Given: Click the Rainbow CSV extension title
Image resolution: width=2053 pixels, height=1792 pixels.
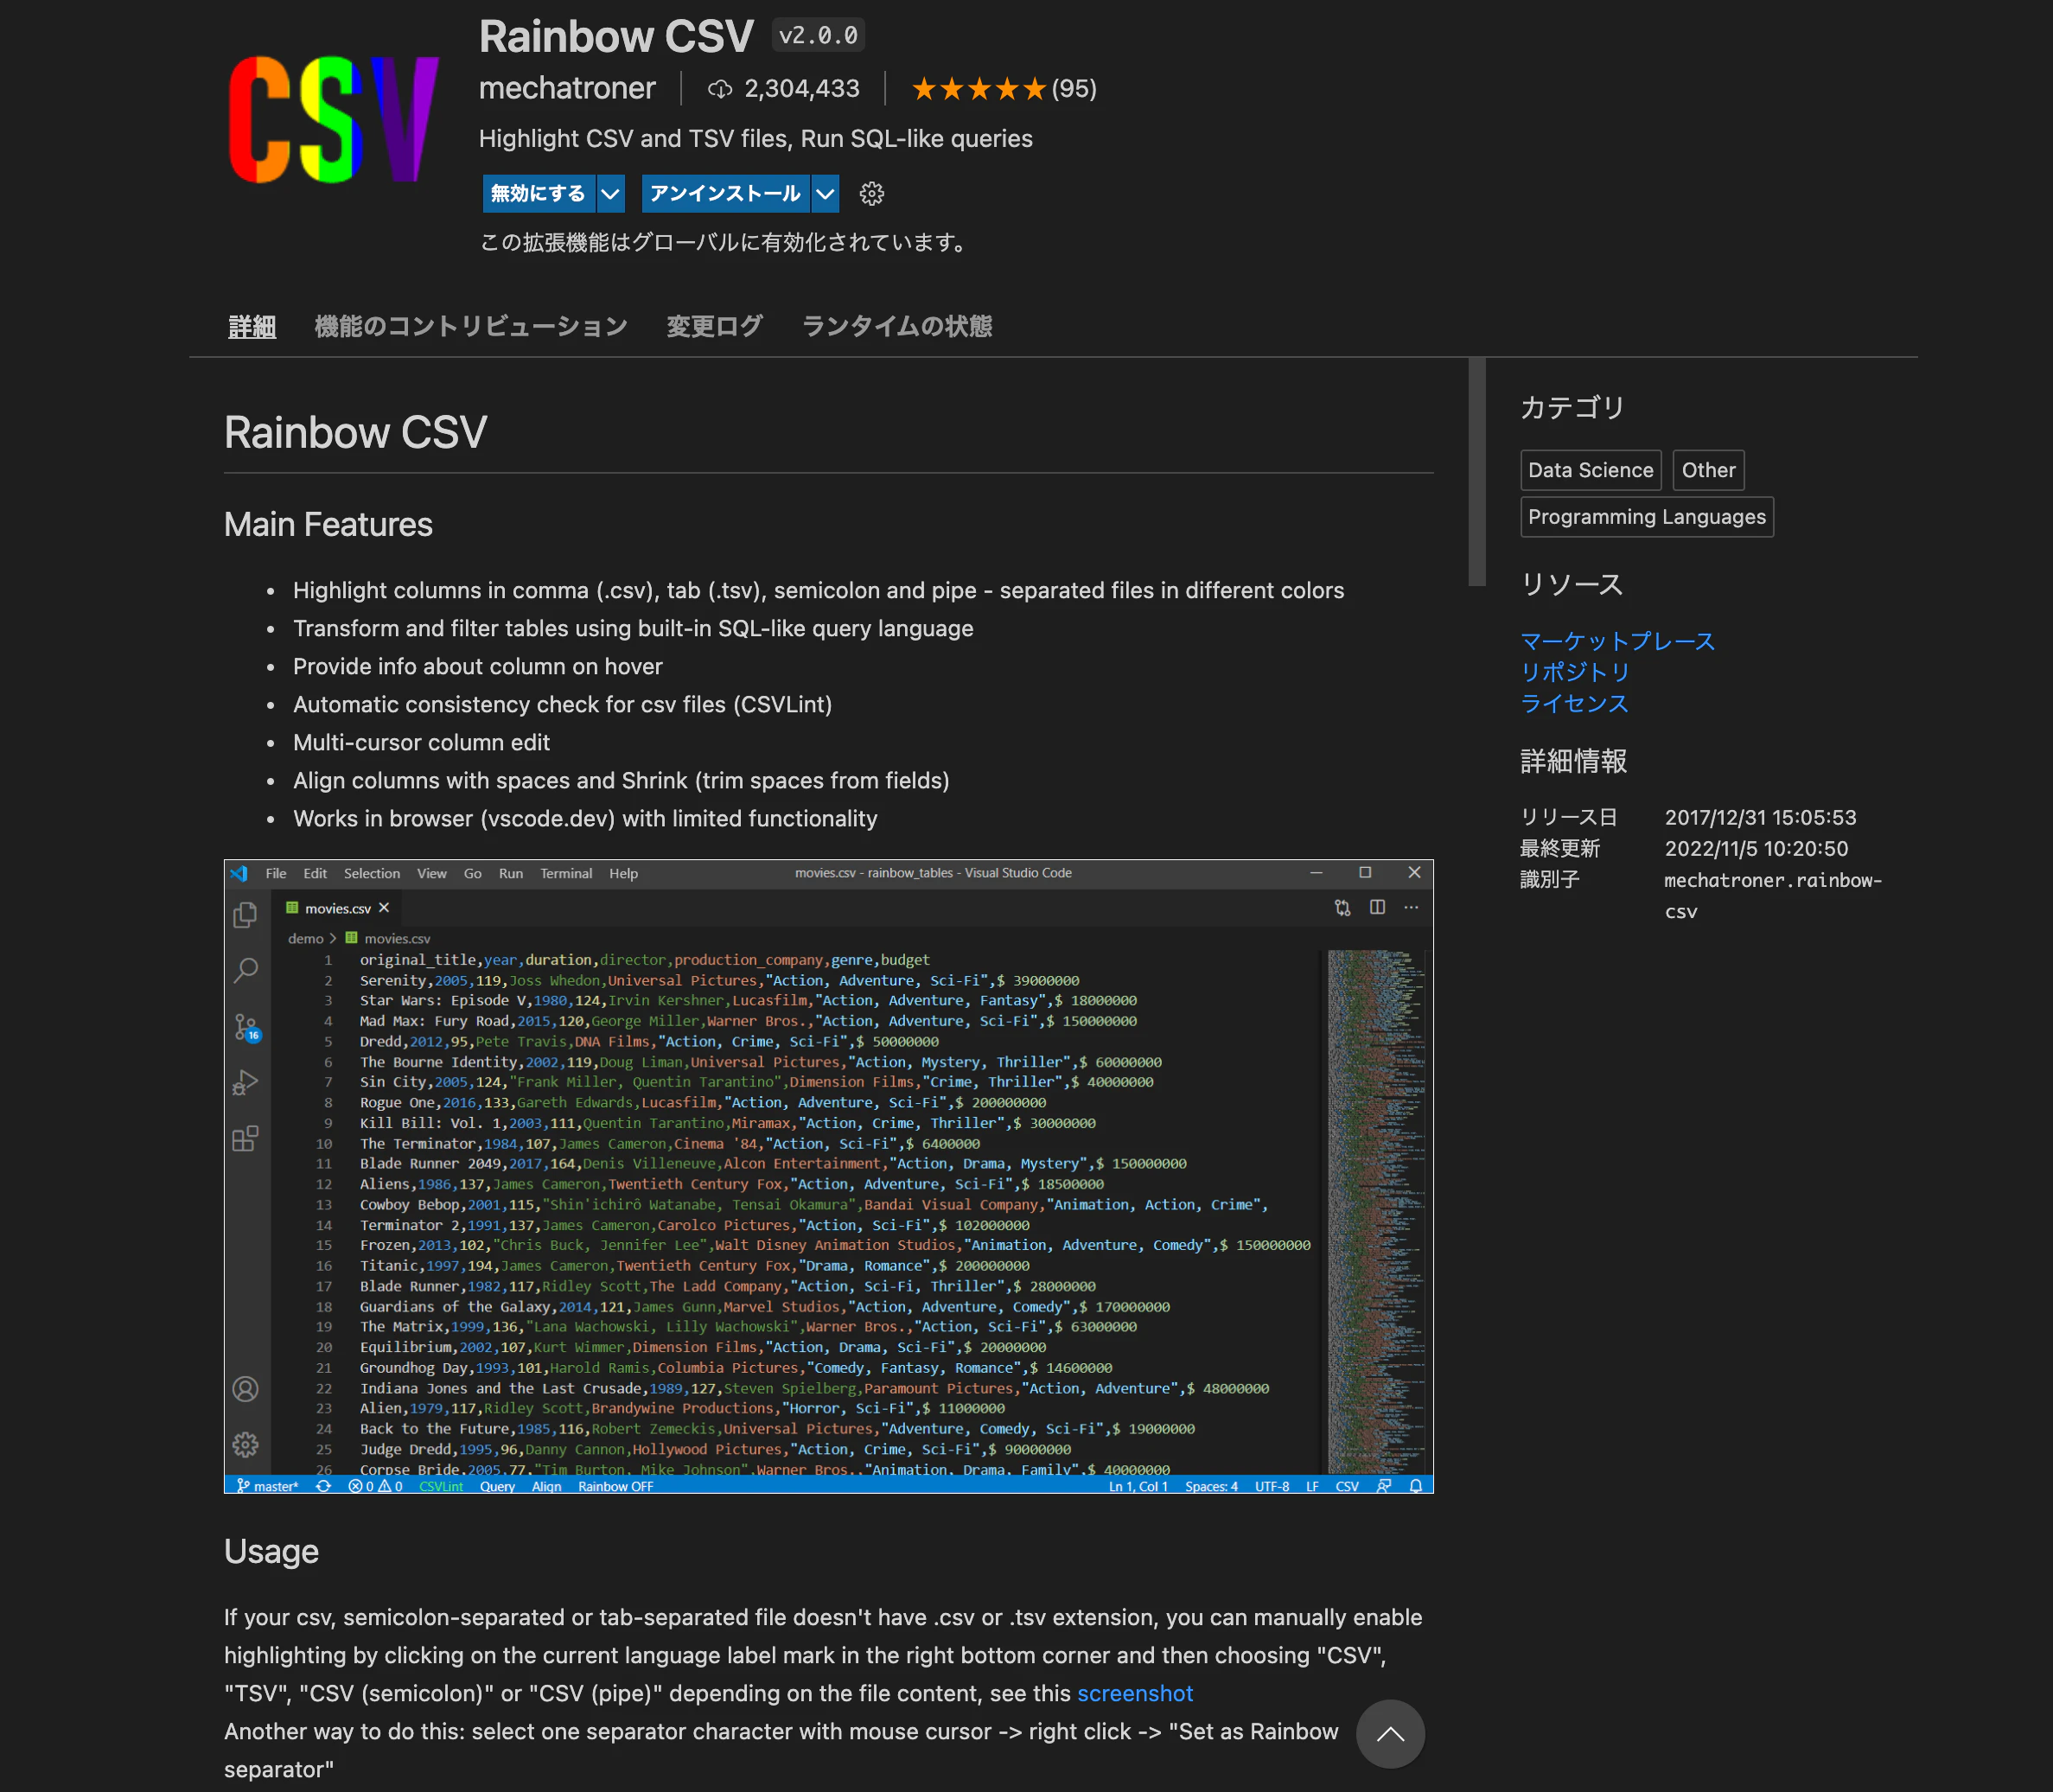Looking at the screenshot, I should [x=616, y=36].
